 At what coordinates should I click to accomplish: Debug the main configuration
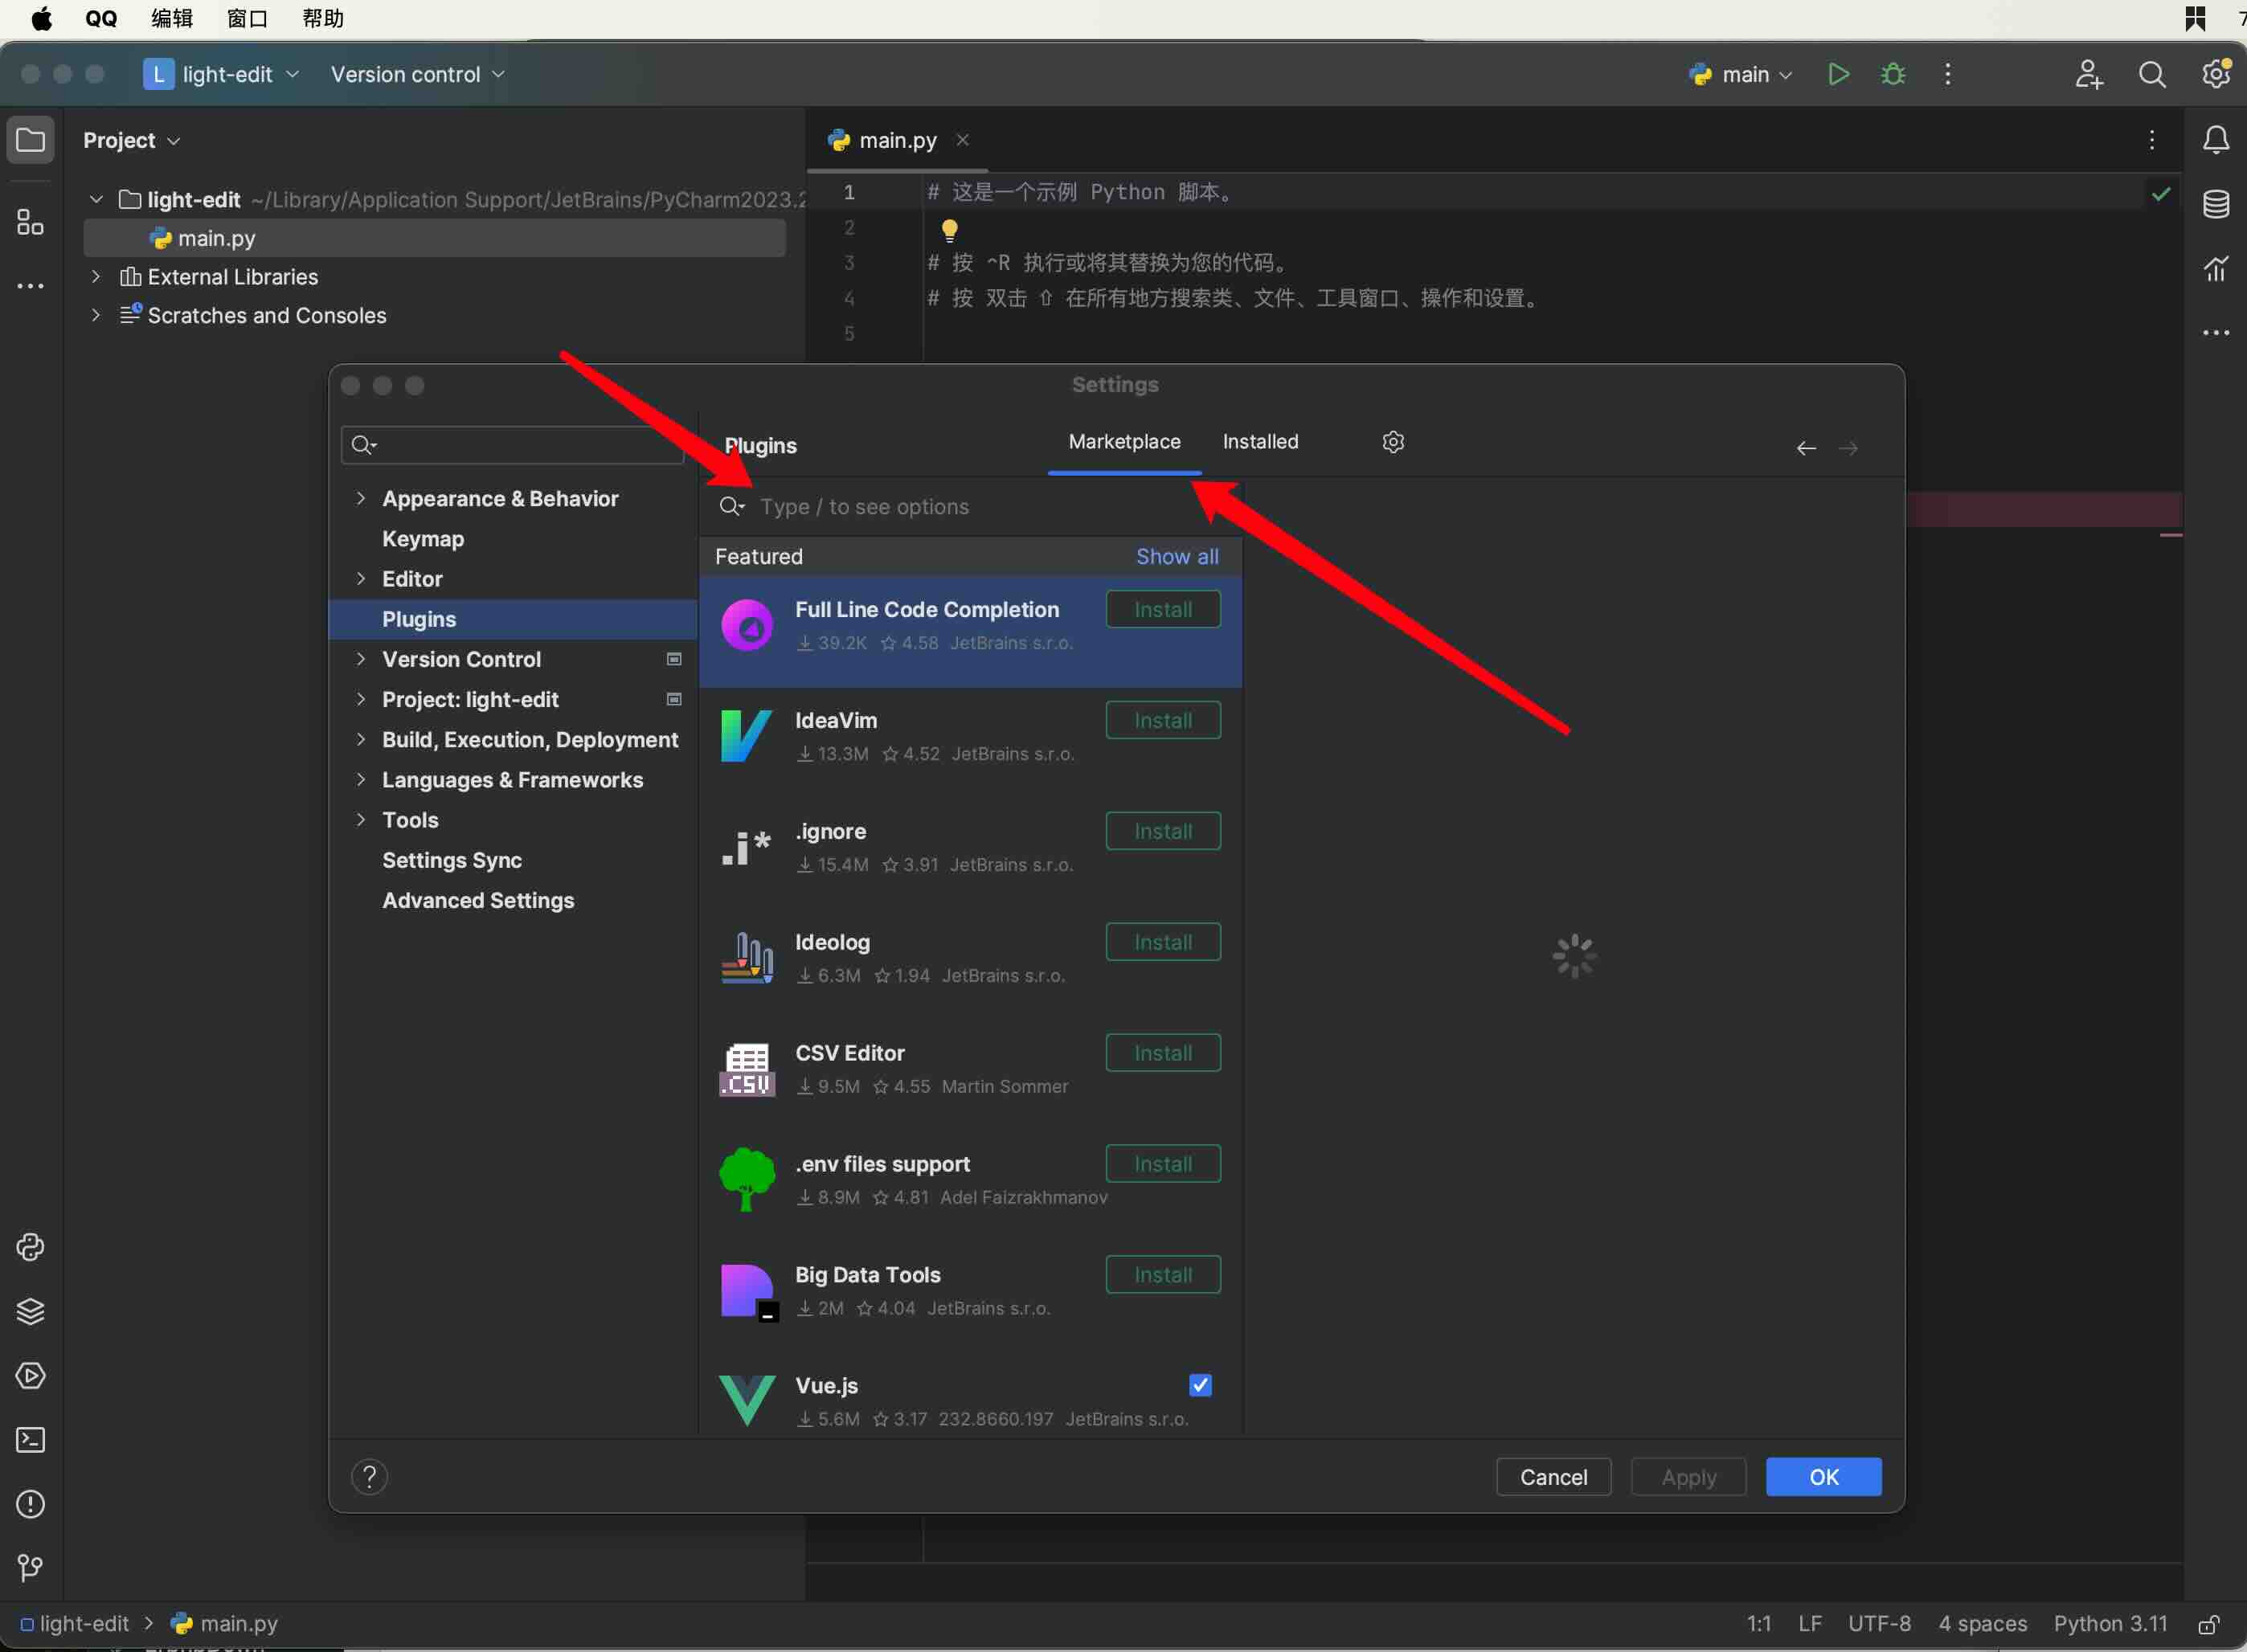(x=1893, y=74)
